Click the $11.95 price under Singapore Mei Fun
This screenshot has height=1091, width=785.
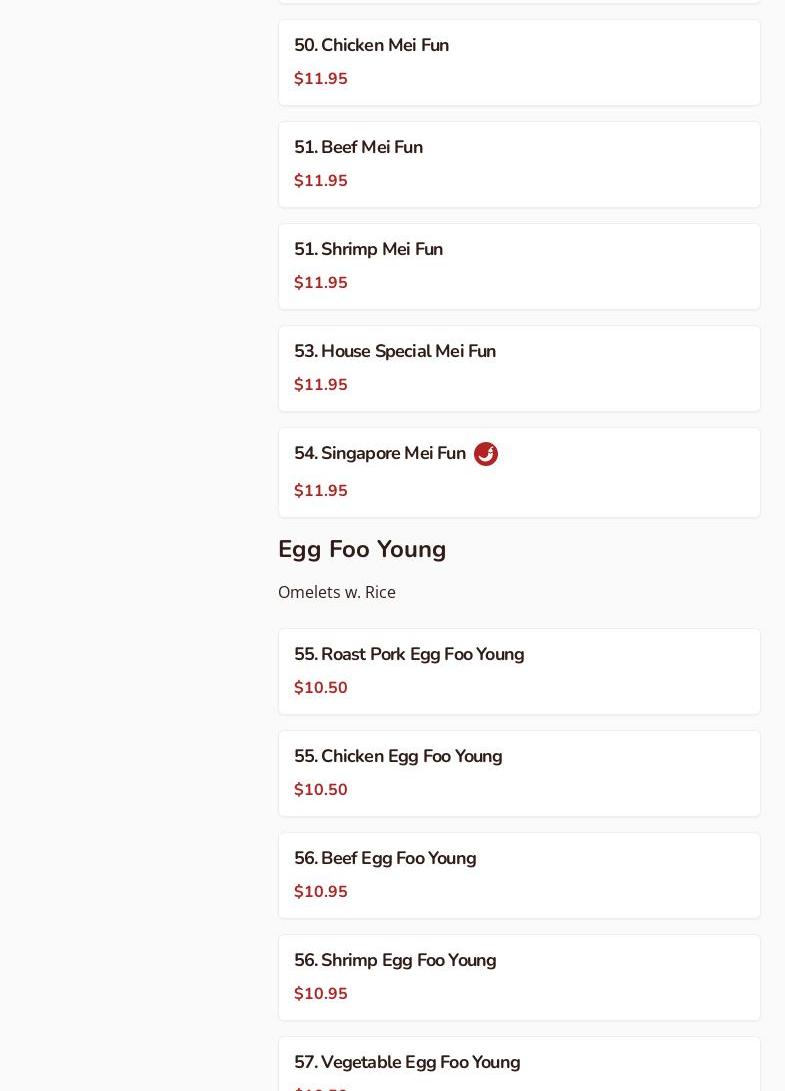pyautogui.click(x=321, y=491)
